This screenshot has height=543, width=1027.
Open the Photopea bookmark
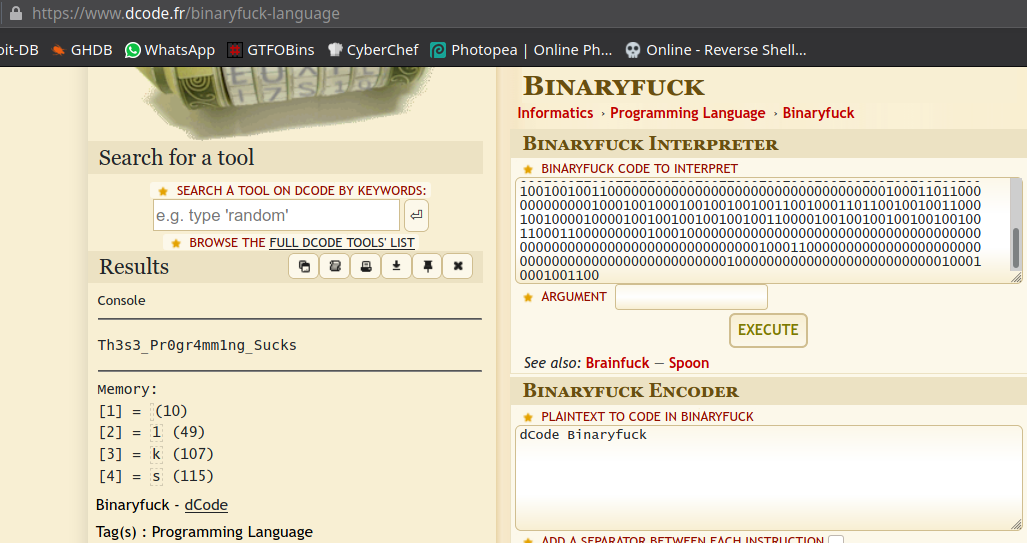pyautogui.click(x=520, y=50)
